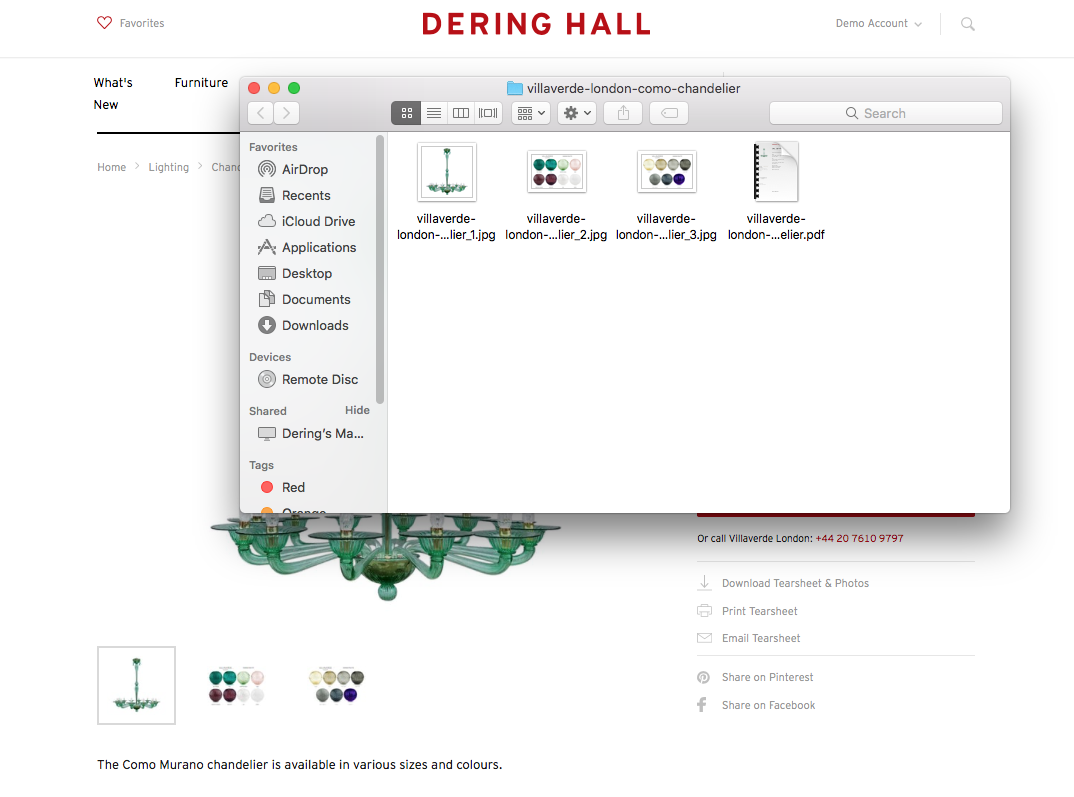
Task: Maximize the Finder window
Action: click(294, 88)
